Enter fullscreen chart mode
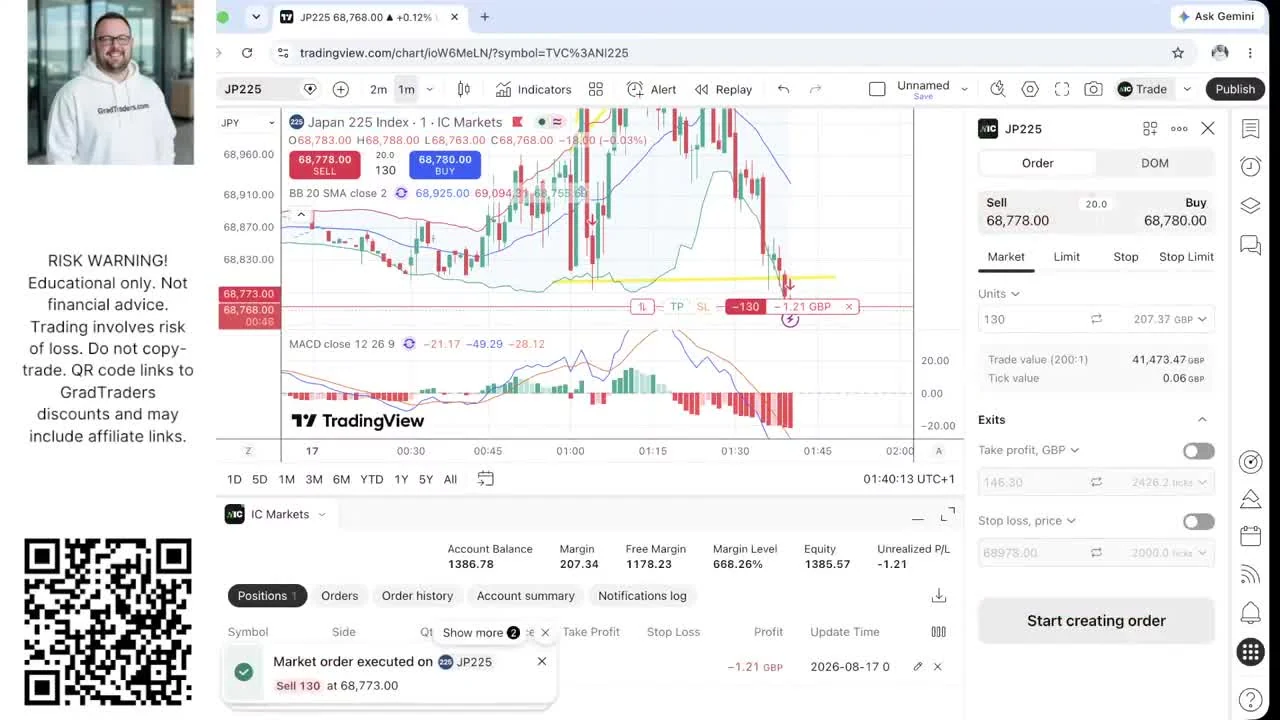 click(x=1062, y=89)
